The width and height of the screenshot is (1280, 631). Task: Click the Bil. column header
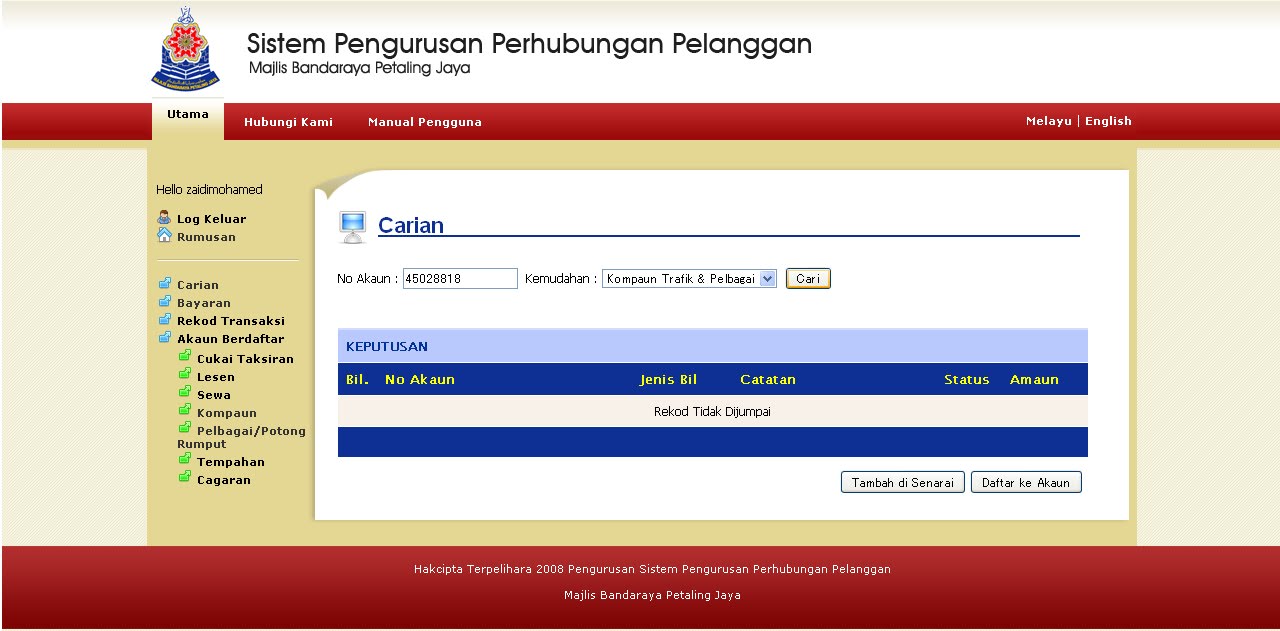pos(357,380)
